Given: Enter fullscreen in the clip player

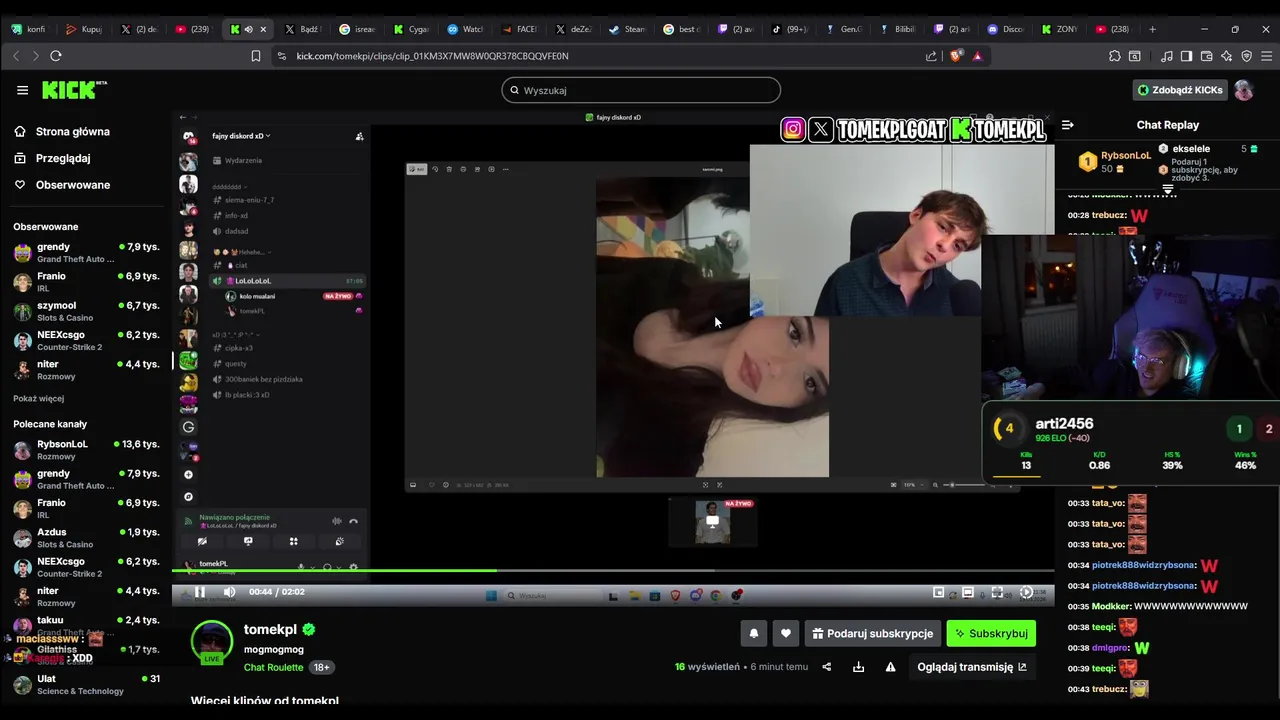Looking at the screenshot, I should click(x=997, y=593).
